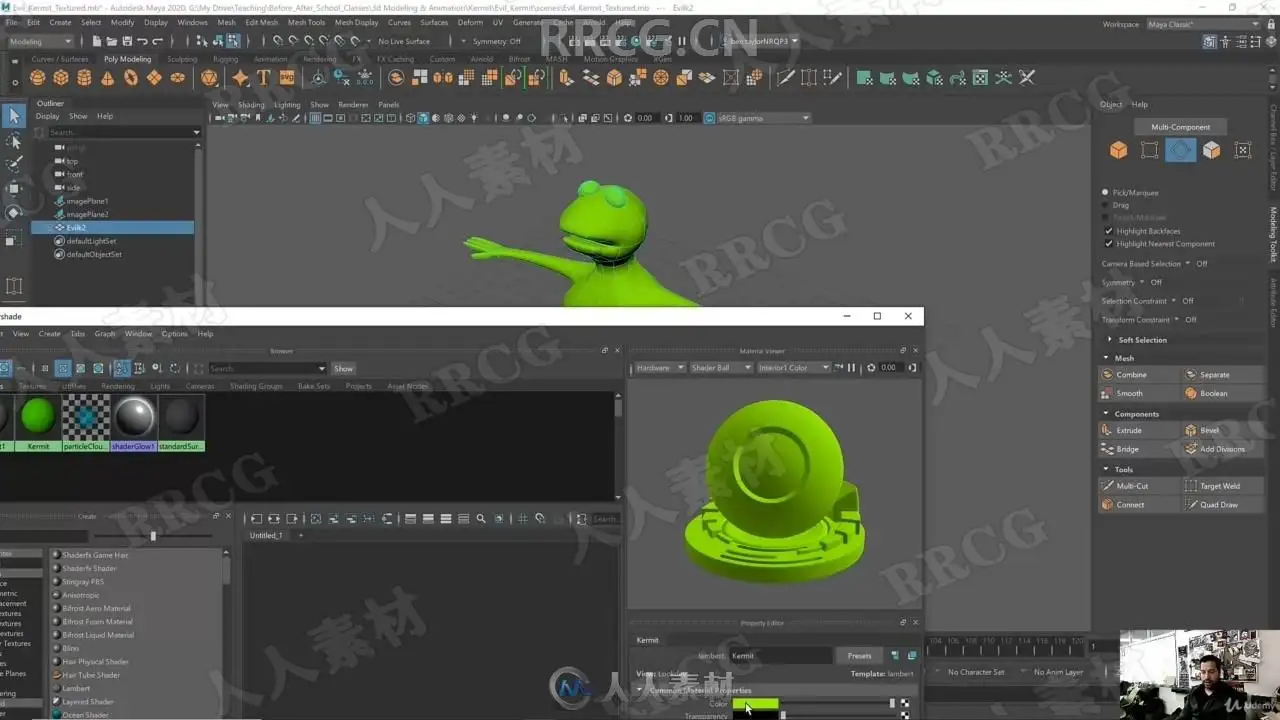Create a polygon sphere from the shelf

[x=37, y=78]
